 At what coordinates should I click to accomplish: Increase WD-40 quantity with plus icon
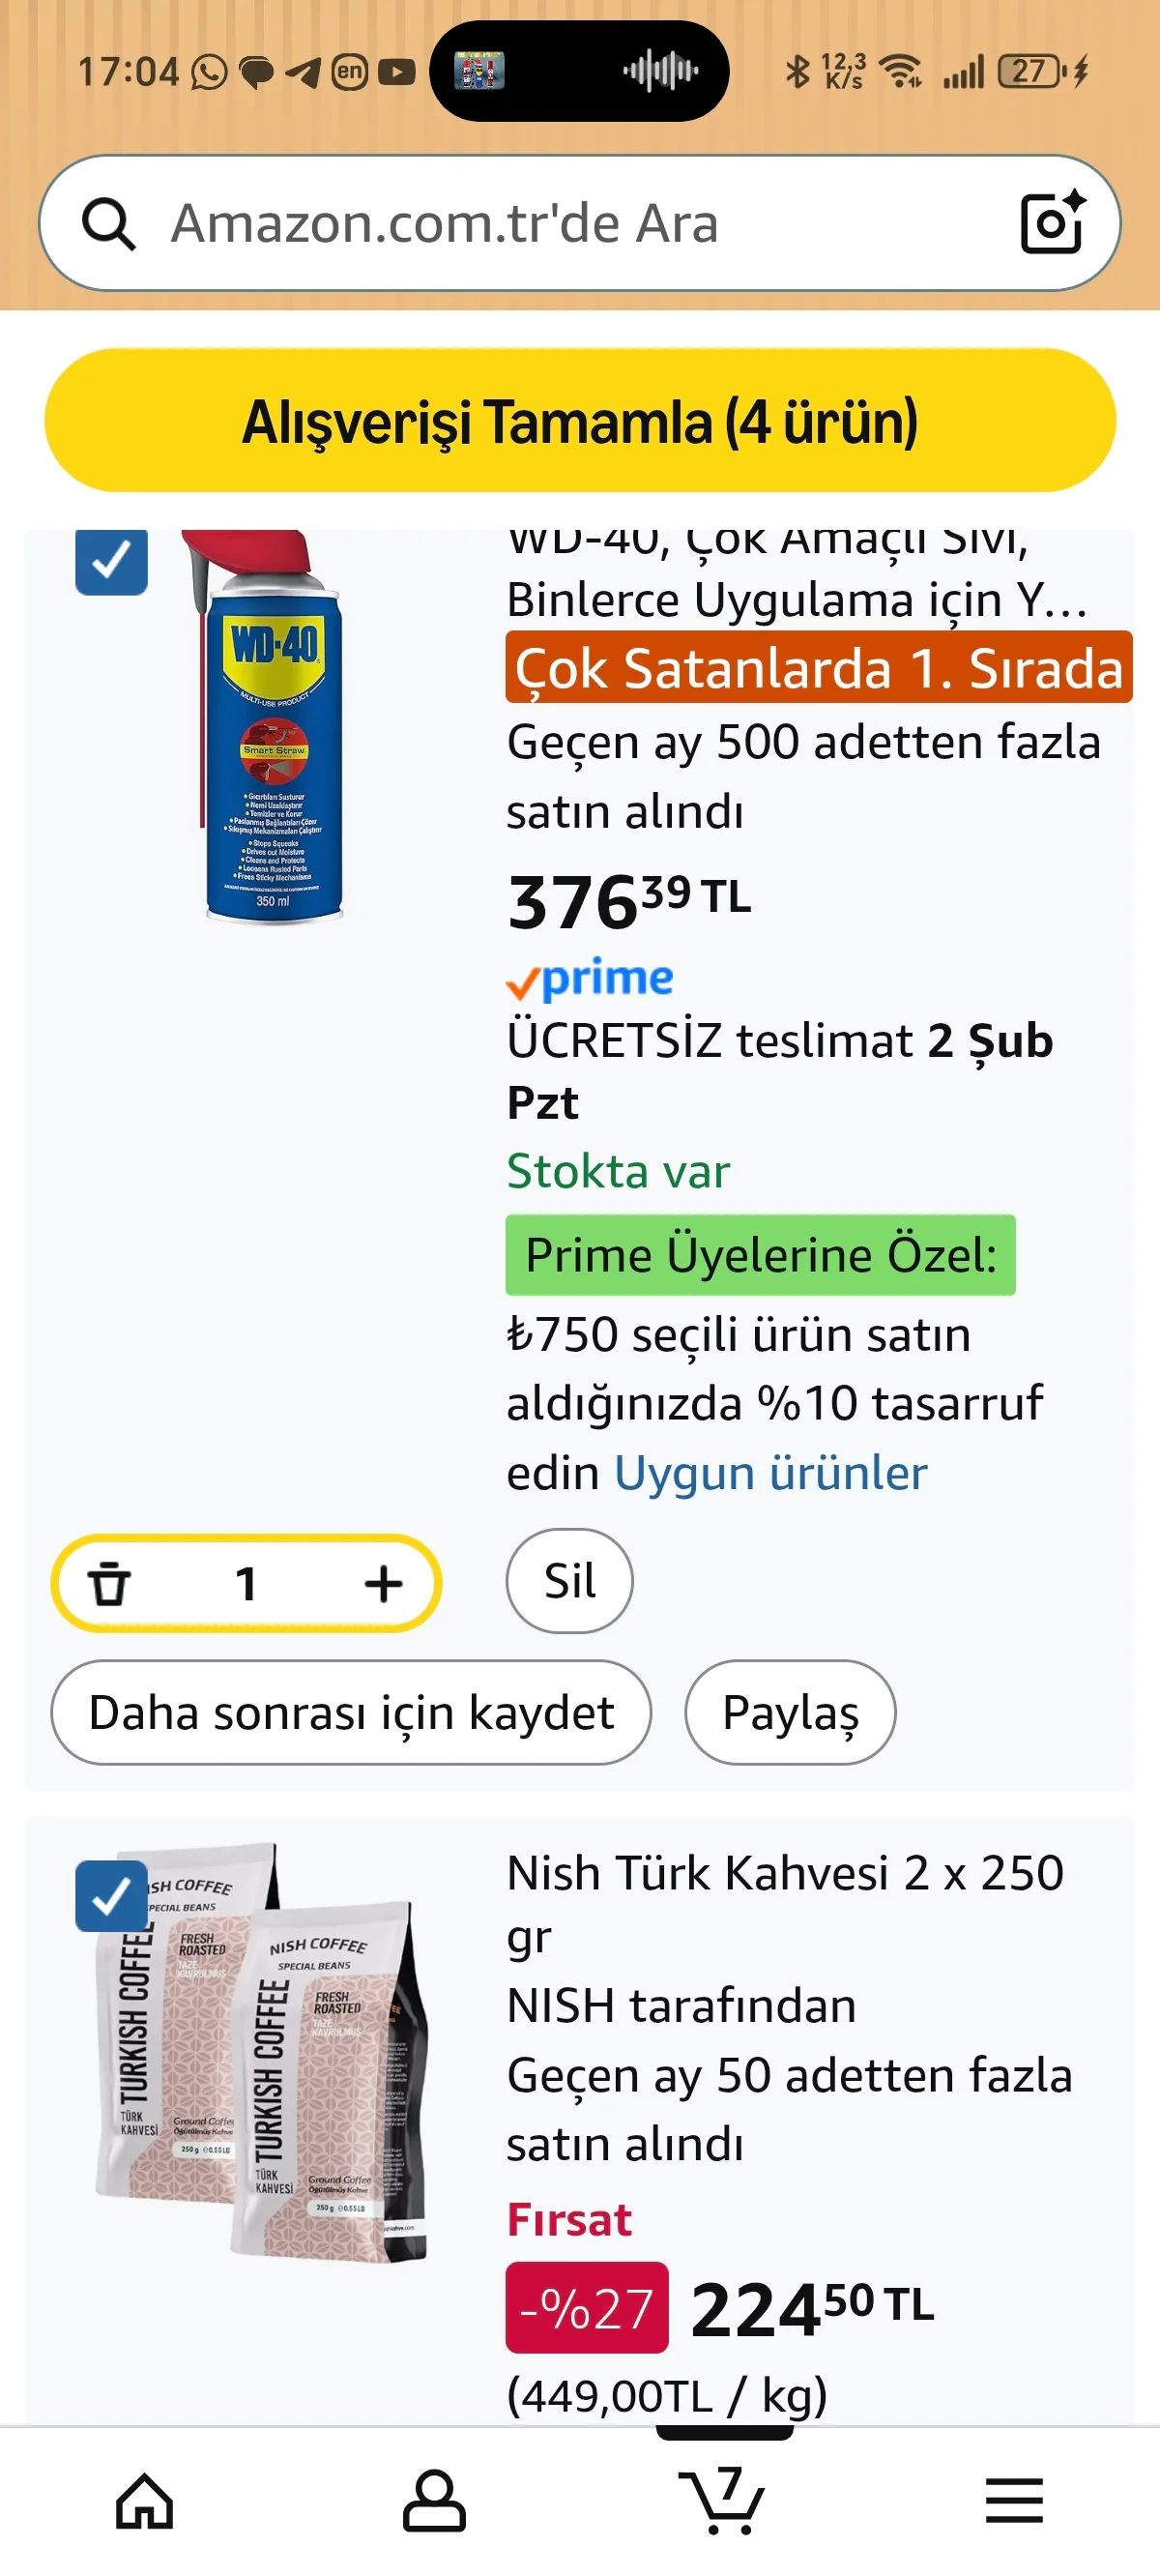tap(383, 1583)
